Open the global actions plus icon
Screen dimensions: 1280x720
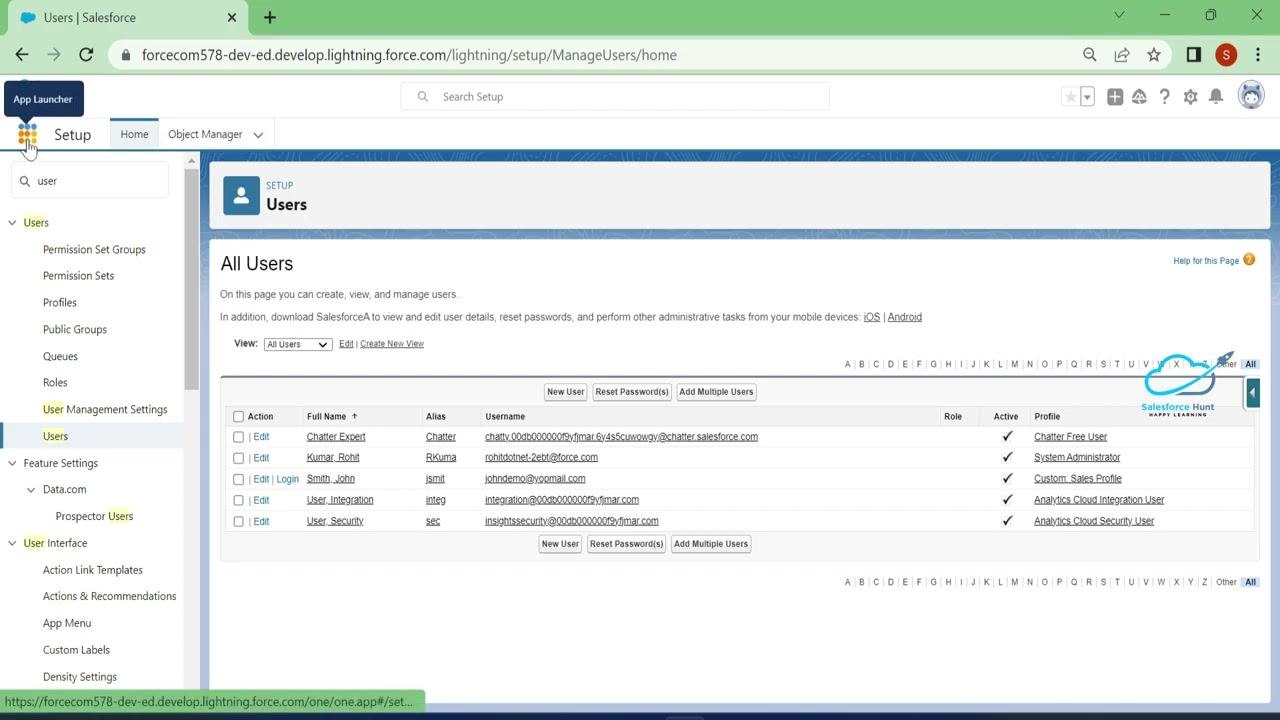tap(1115, 97)
